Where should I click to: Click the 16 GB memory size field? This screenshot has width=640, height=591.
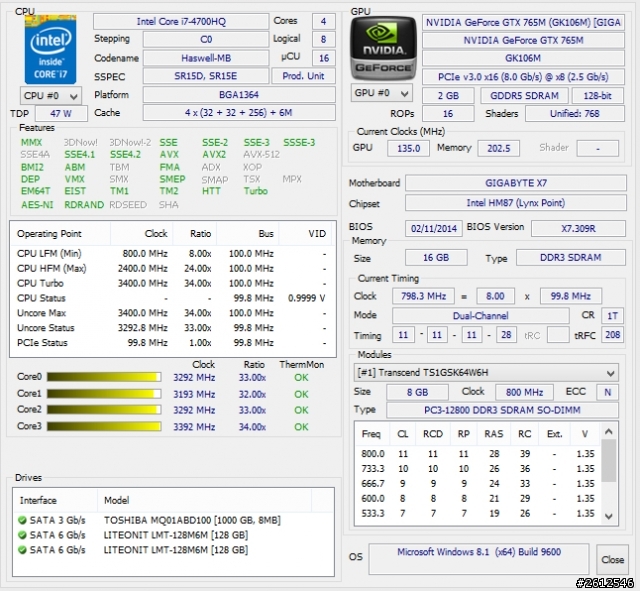[x=436, y=258]
